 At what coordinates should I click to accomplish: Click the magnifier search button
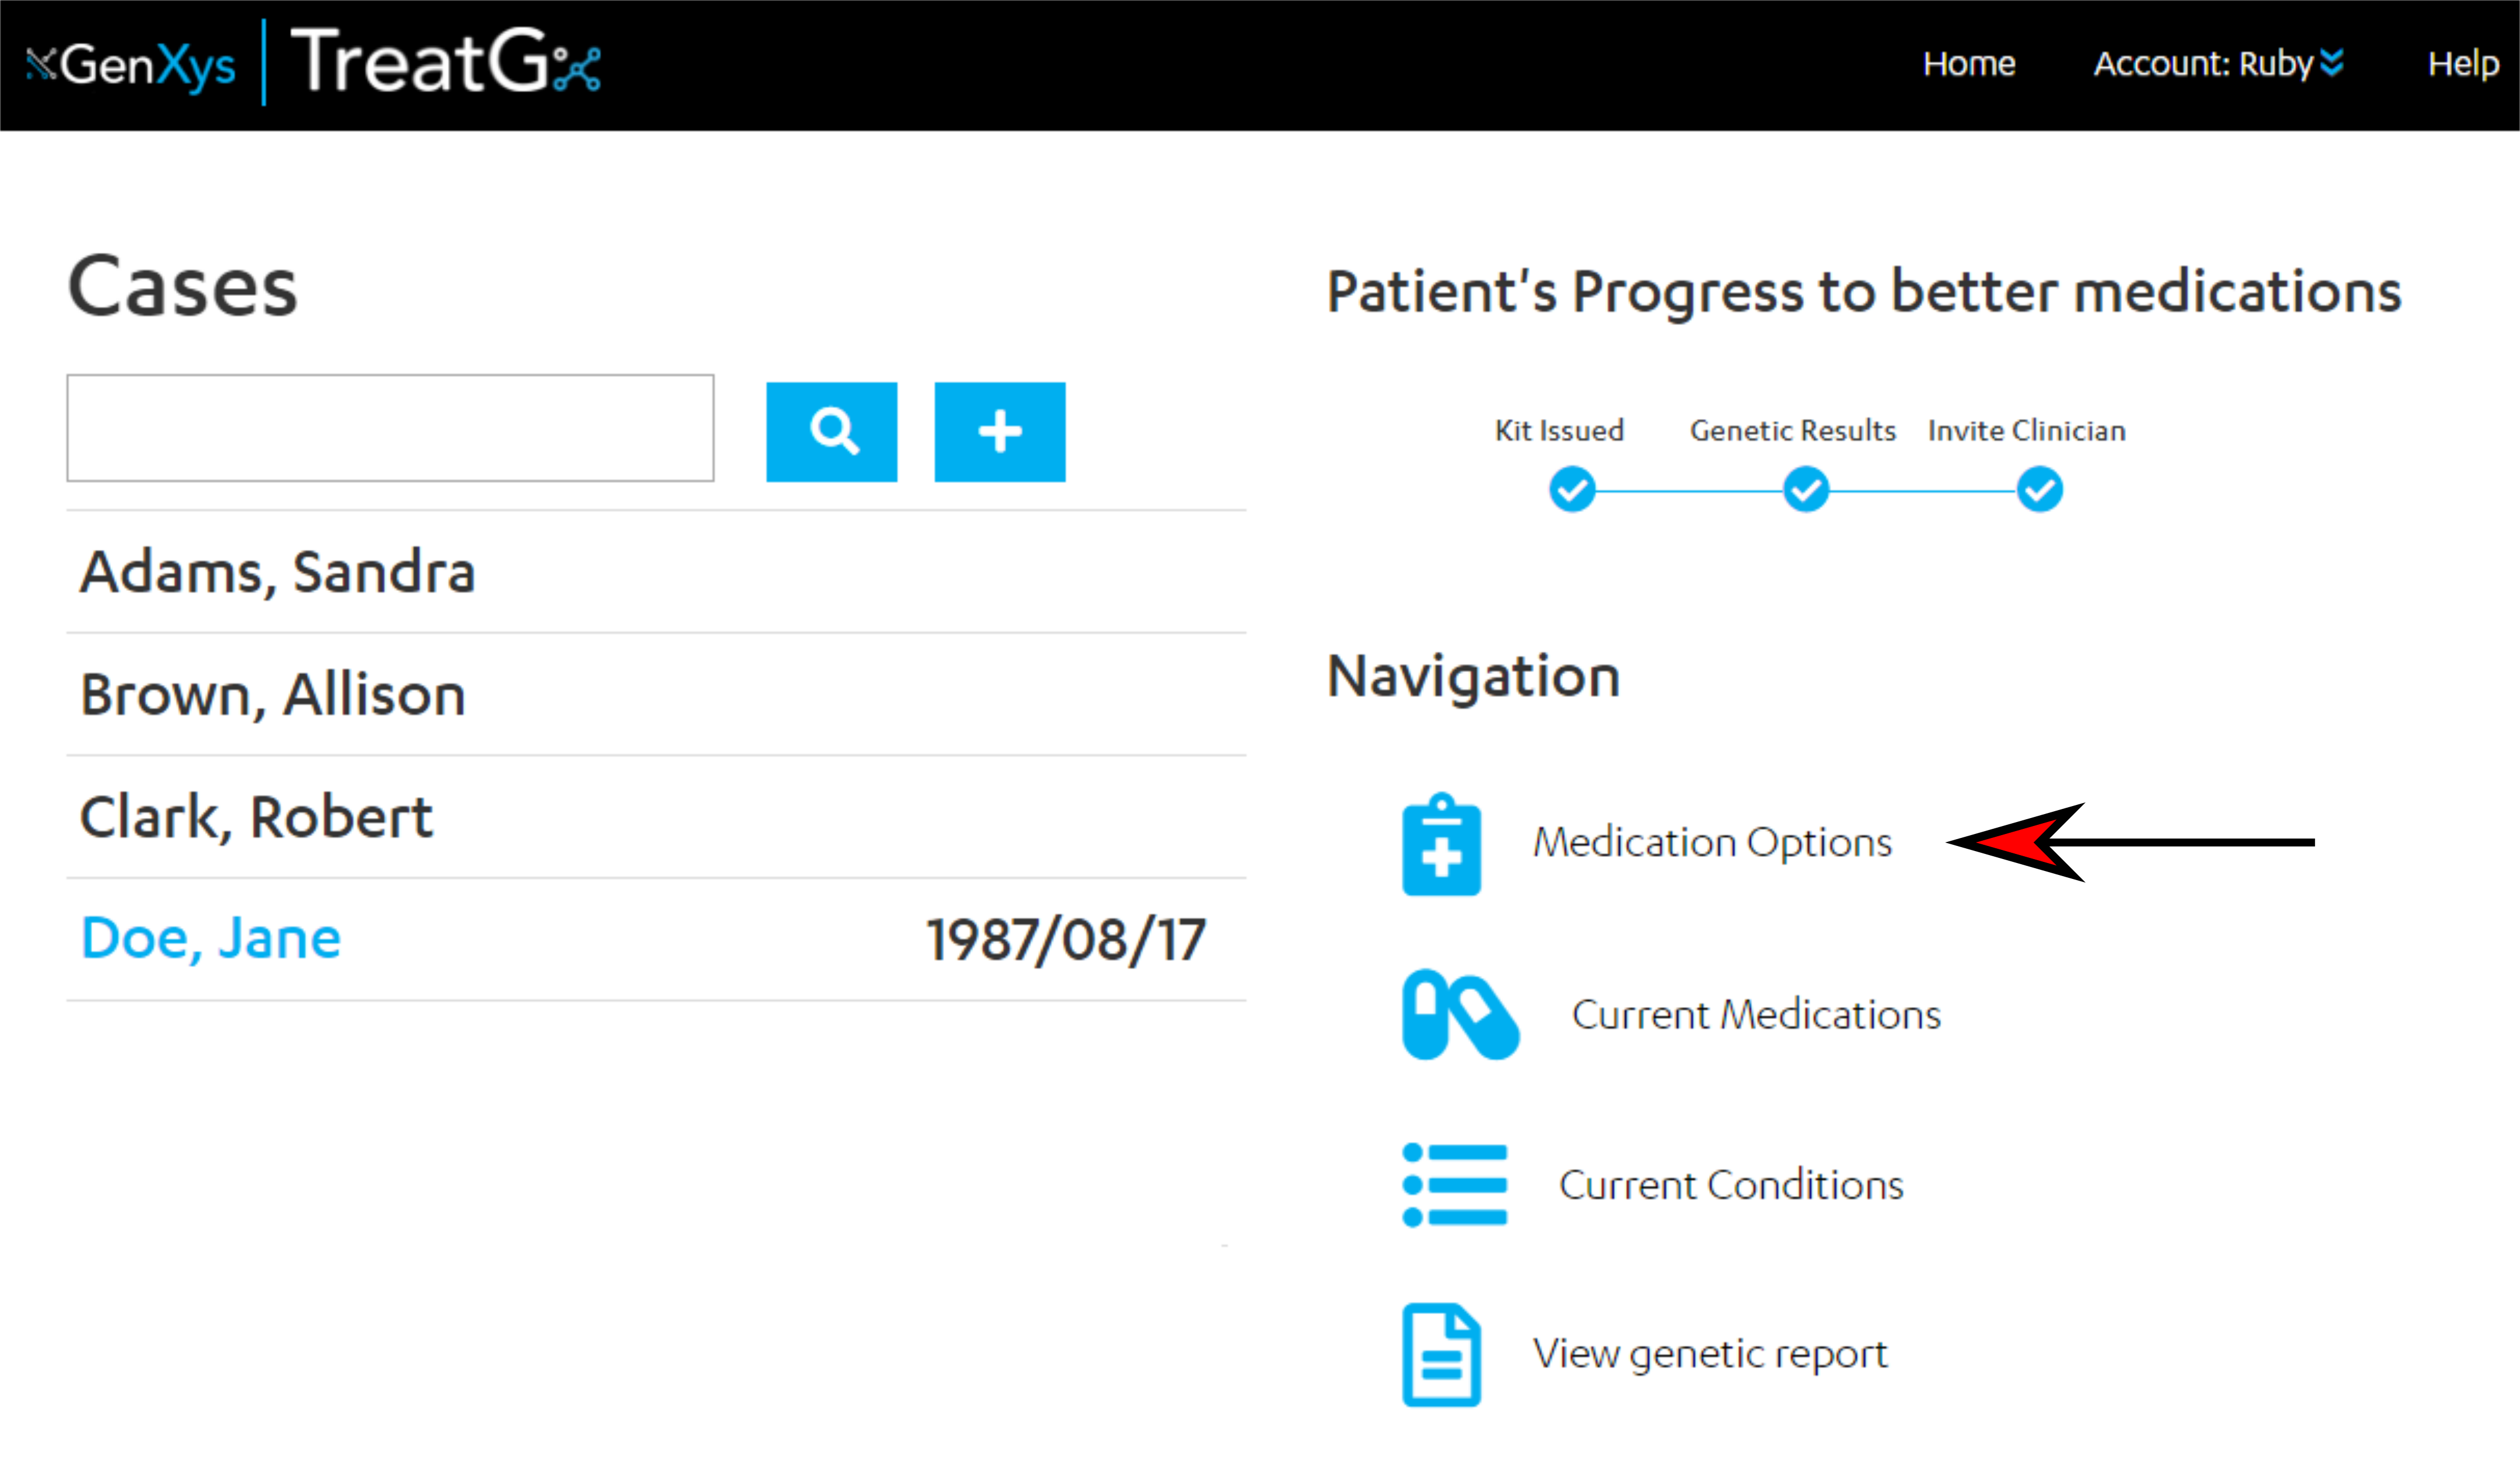(831, 432)
